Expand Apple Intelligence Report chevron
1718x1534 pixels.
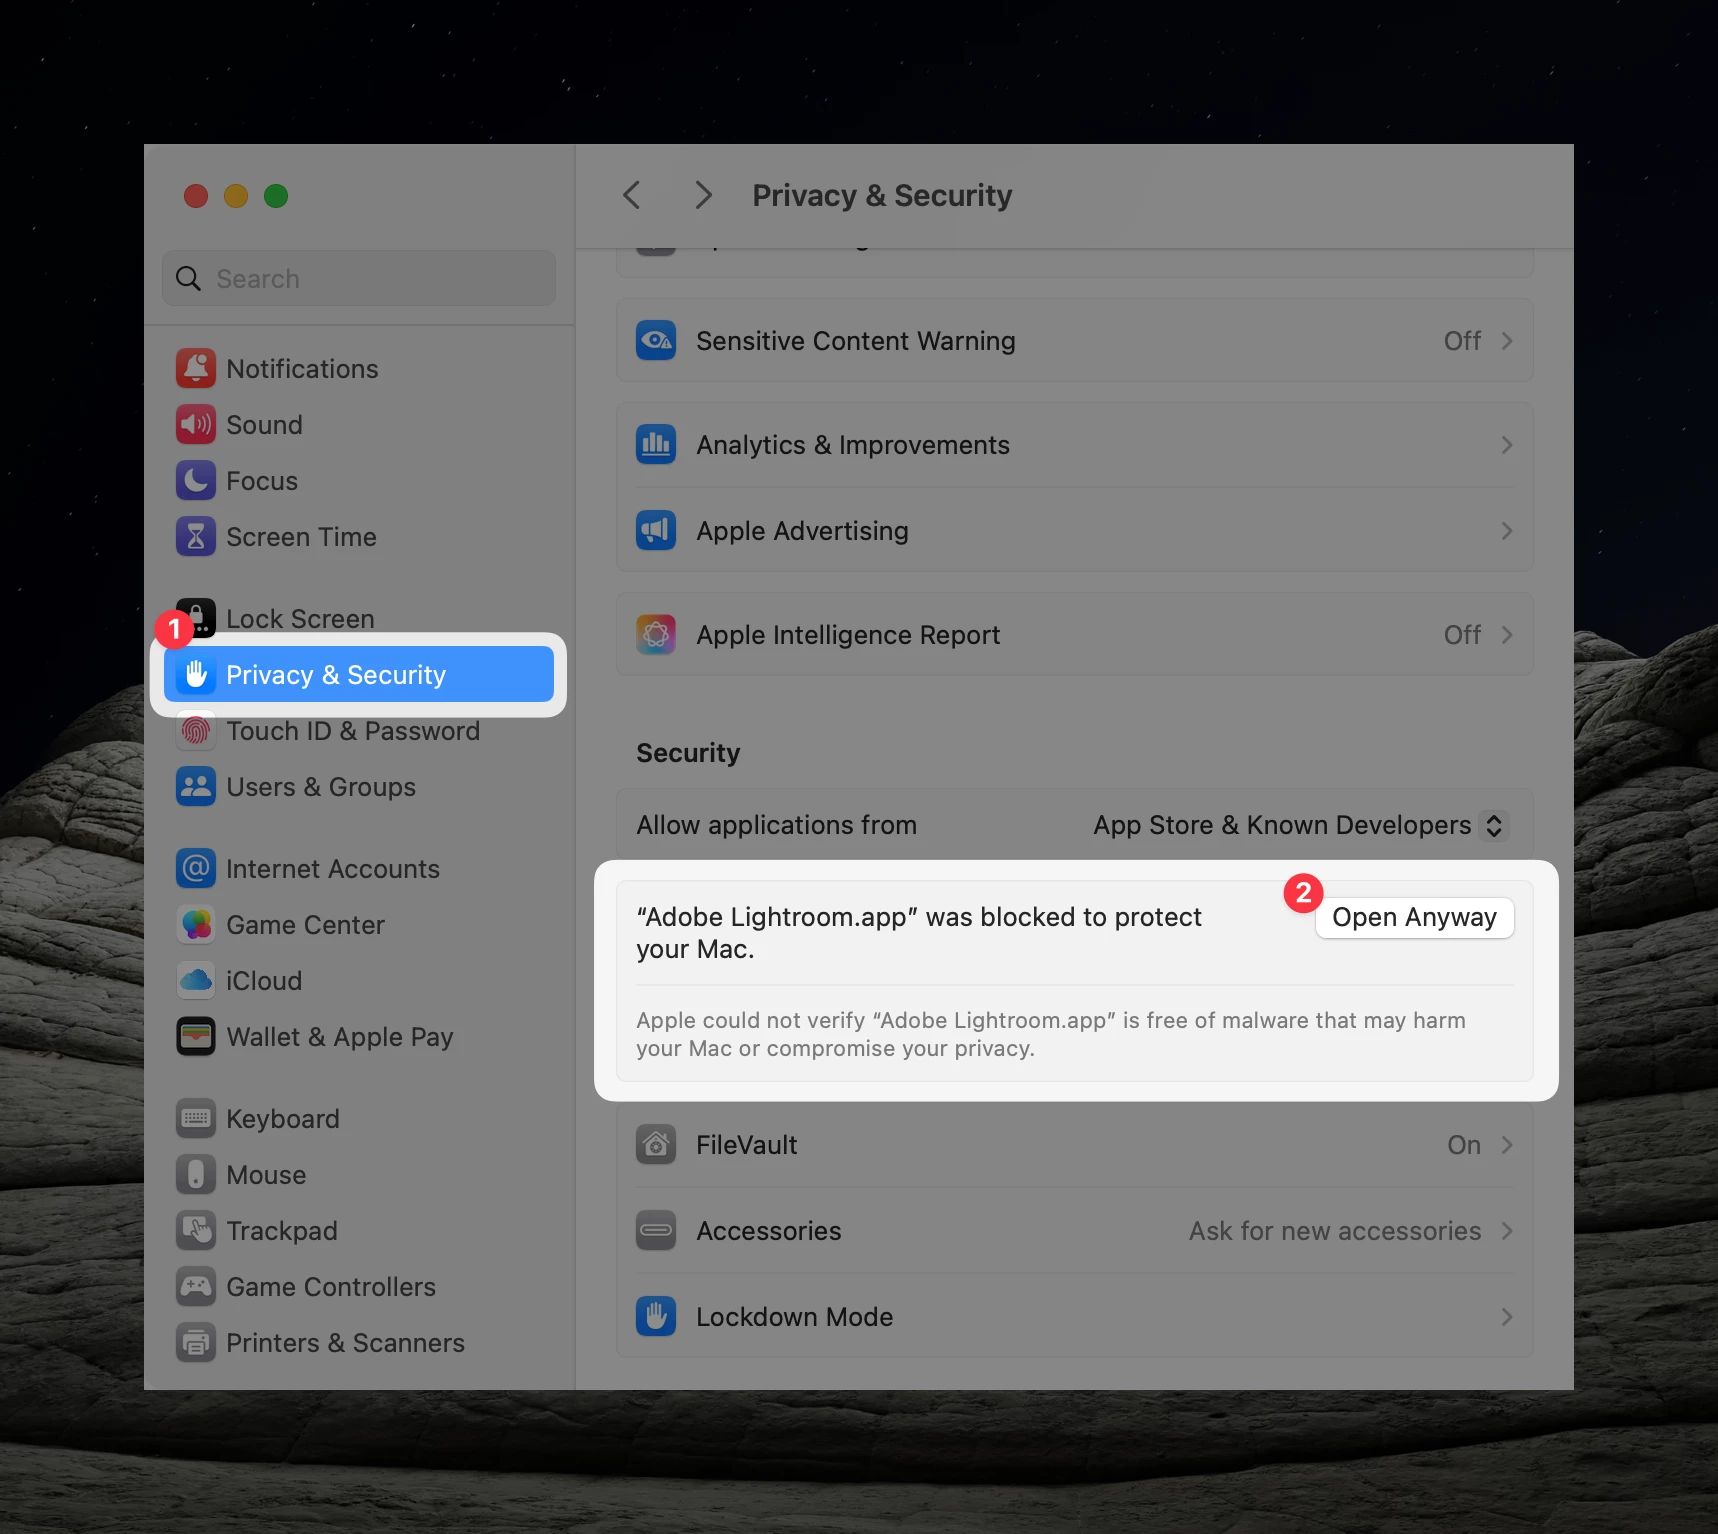pos(1507,635)
